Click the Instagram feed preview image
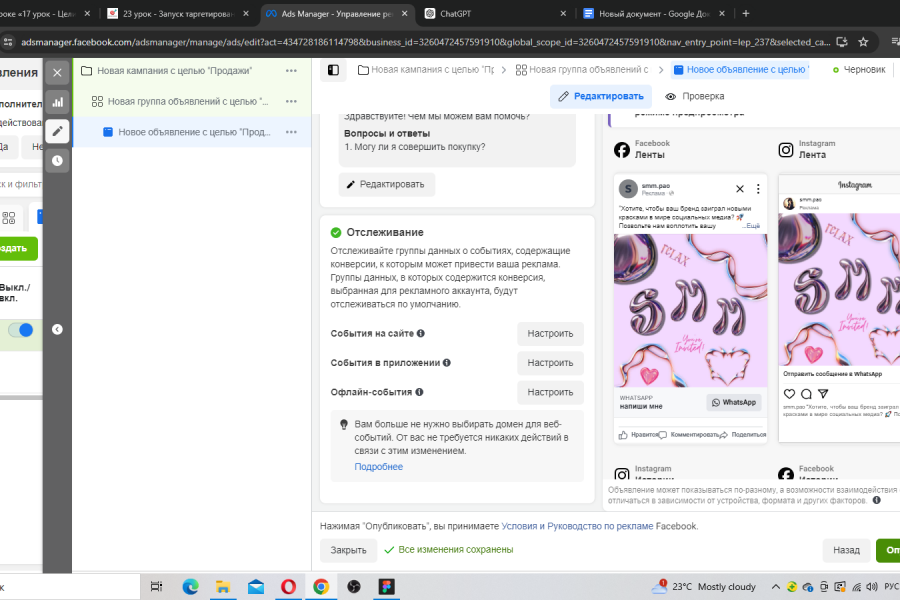The width and height of the screenshot is (900, 600). click(839, 289)
